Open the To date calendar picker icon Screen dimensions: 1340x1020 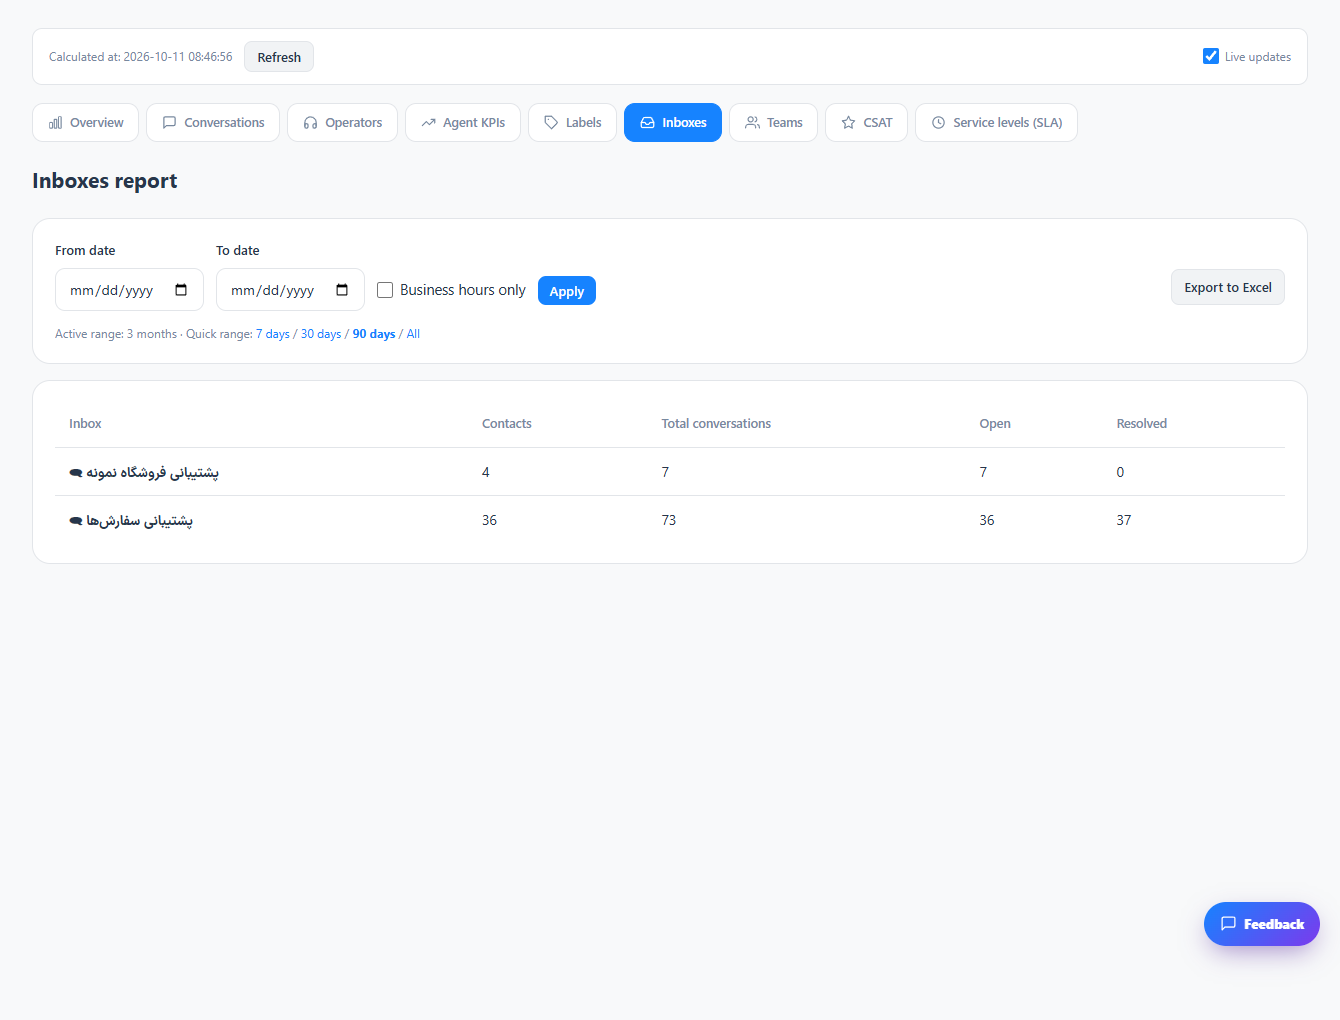pos(342,290)
